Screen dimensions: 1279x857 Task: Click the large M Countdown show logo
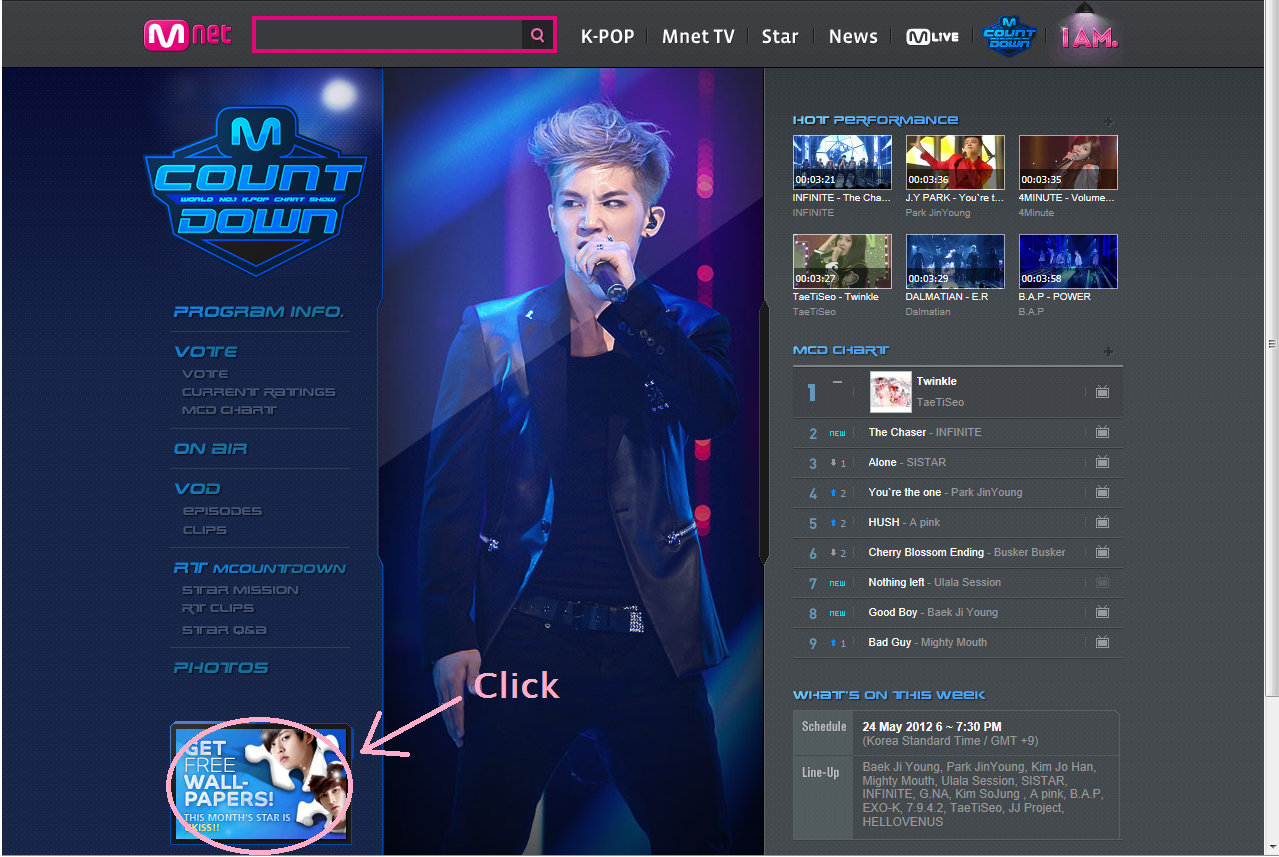click(x=255, y=190)
